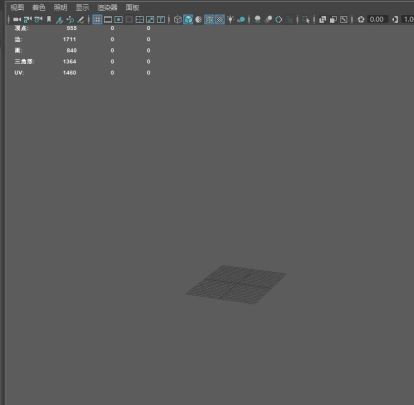Click the Isolate Select icon
Viewport: 414px width, 405px height.
pyautogui.click(x=306, y=20)
